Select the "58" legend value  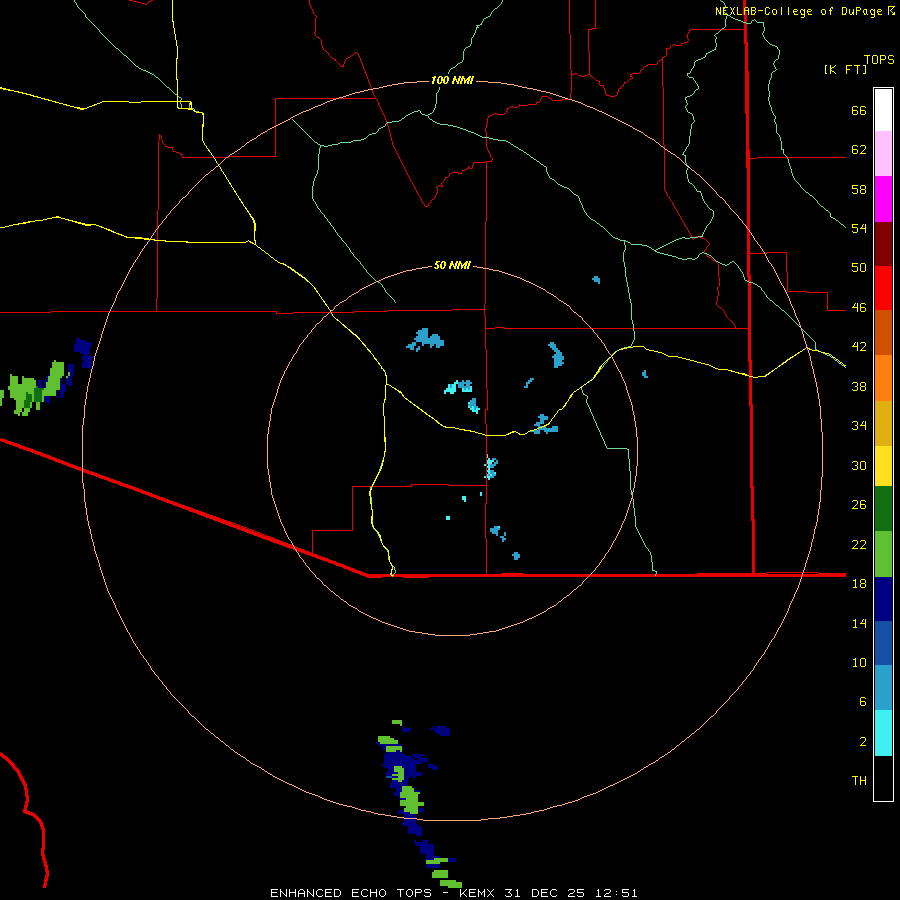coord(859,189)
